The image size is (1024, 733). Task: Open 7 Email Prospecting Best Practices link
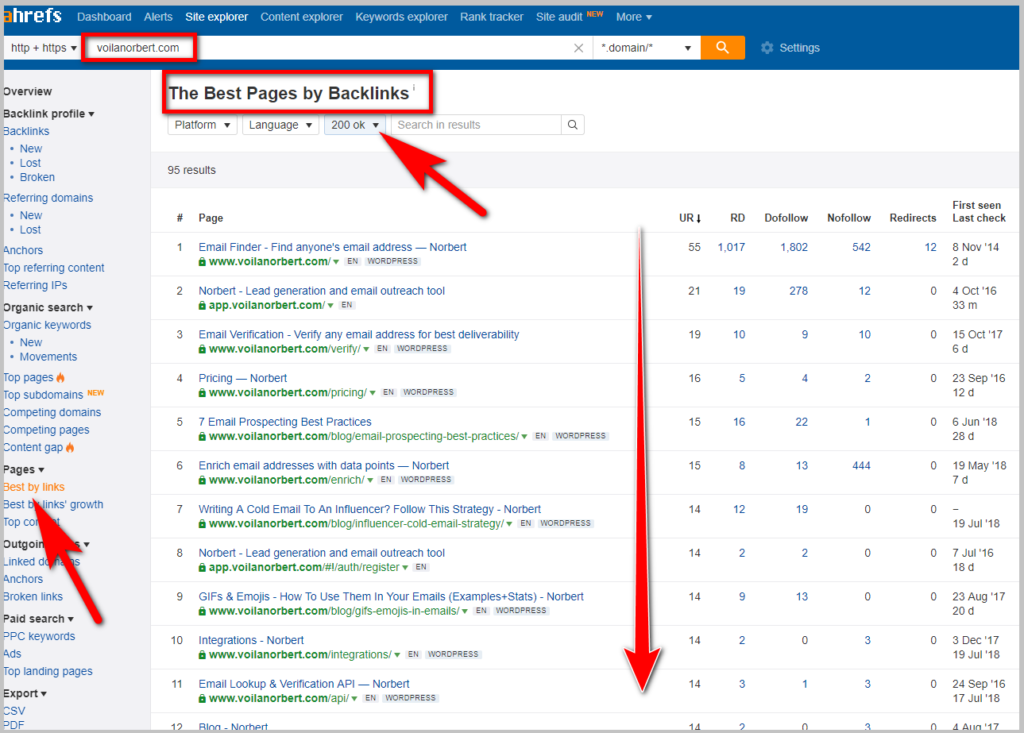285,421
